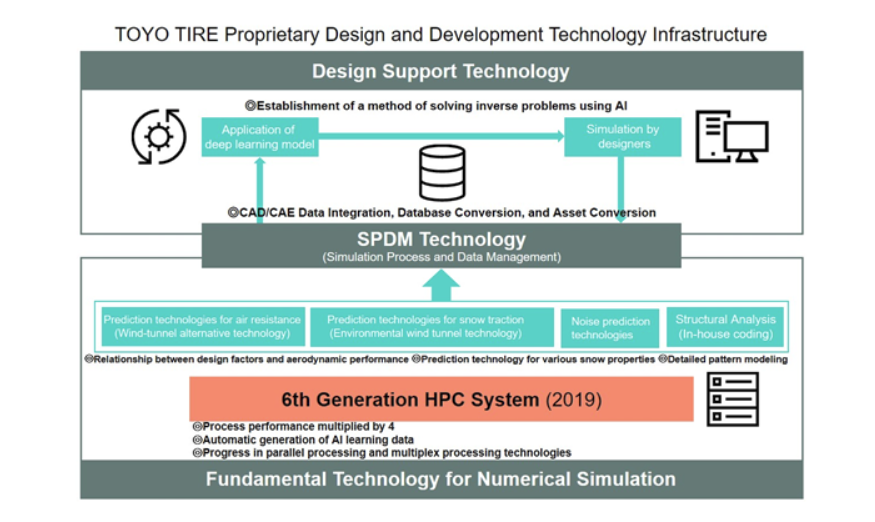Select the 'Application of deep learning model' box
The width and height of the screenshot is (875, 522).
(260, 137)
